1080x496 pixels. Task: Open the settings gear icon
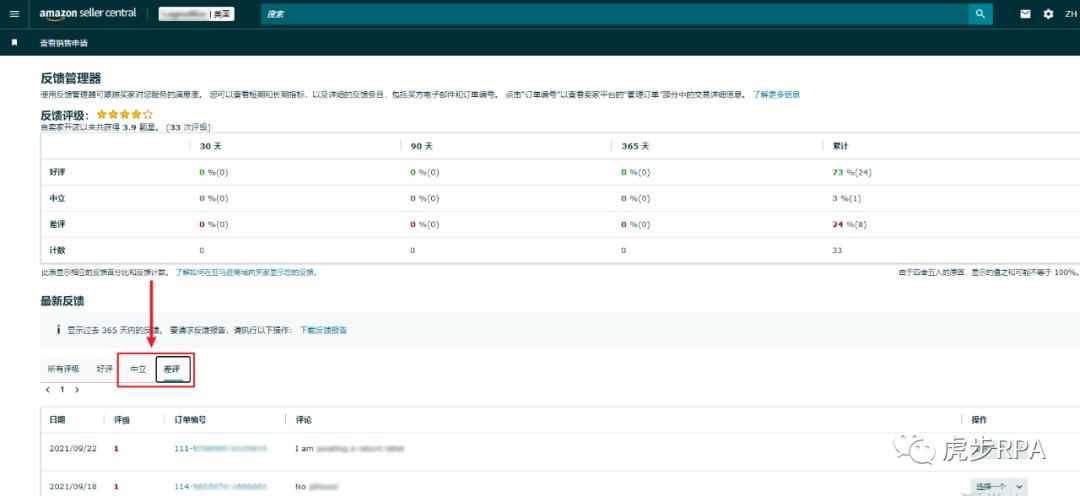[x=1048, y=14]
